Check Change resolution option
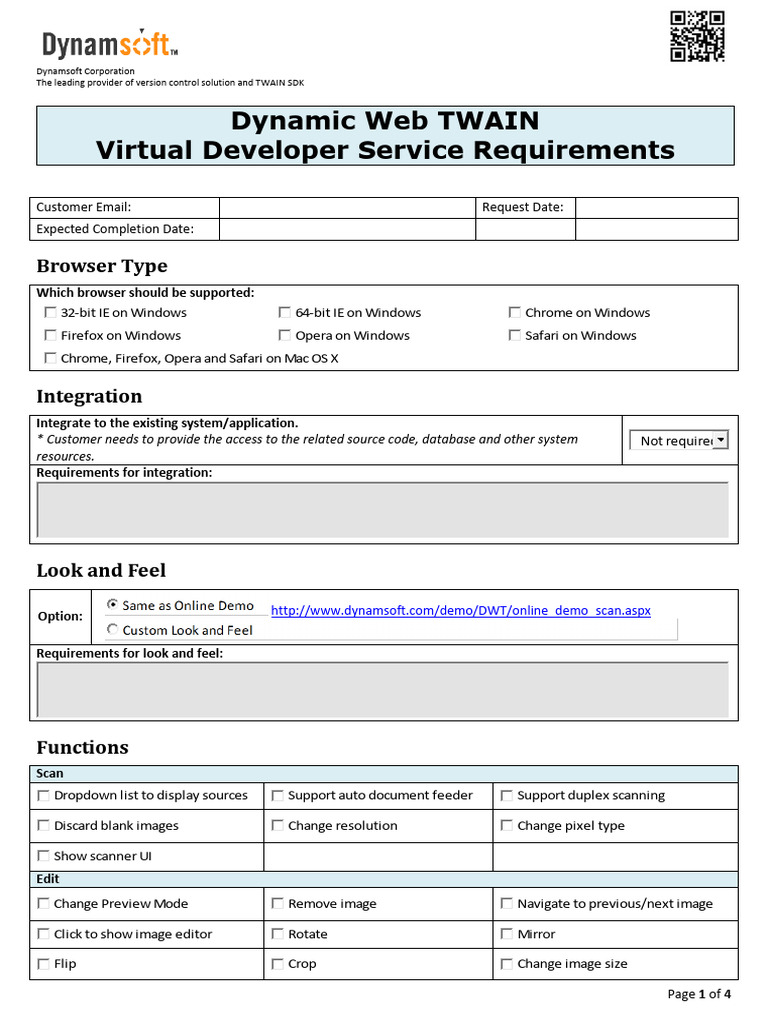 (x=278, y=825)
